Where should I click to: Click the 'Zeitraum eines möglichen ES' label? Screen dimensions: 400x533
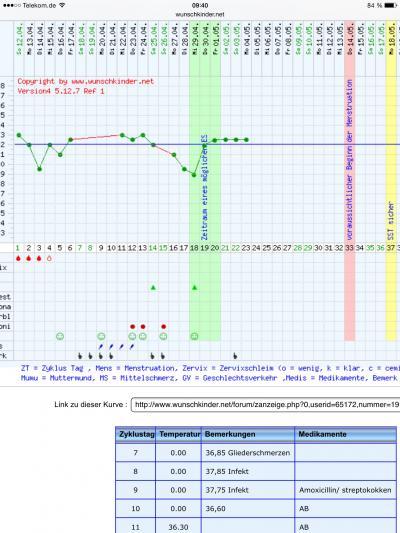point(205,187)
